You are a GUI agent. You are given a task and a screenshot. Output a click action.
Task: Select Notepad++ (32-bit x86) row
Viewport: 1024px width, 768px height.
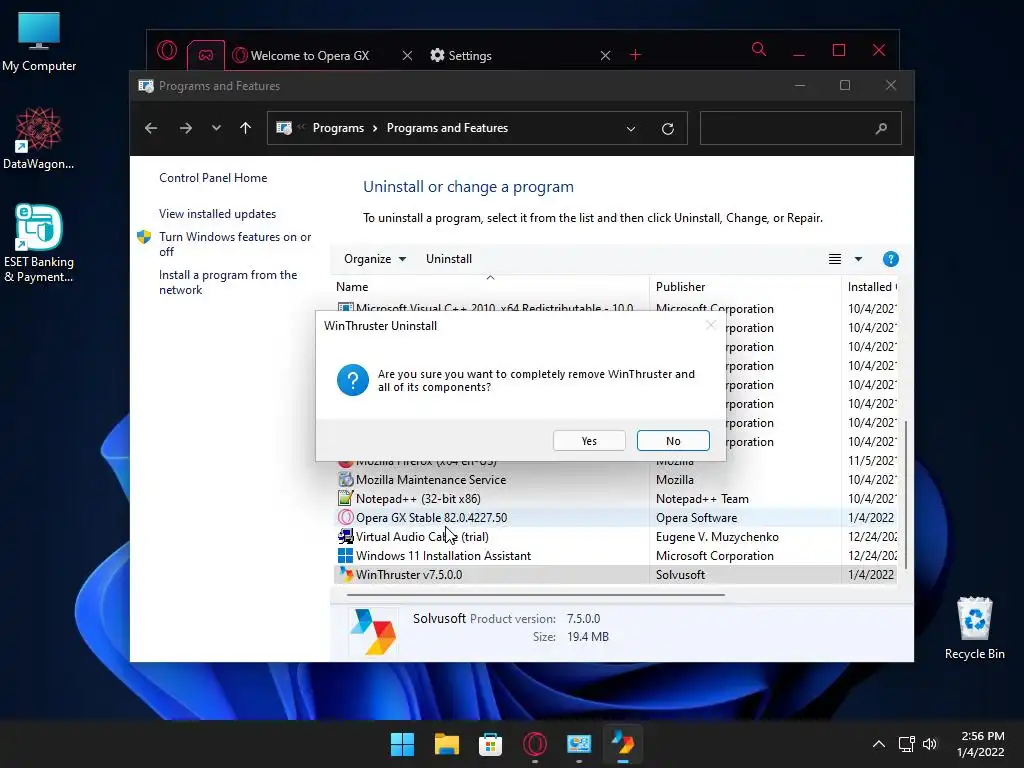(x=615, y=498)
